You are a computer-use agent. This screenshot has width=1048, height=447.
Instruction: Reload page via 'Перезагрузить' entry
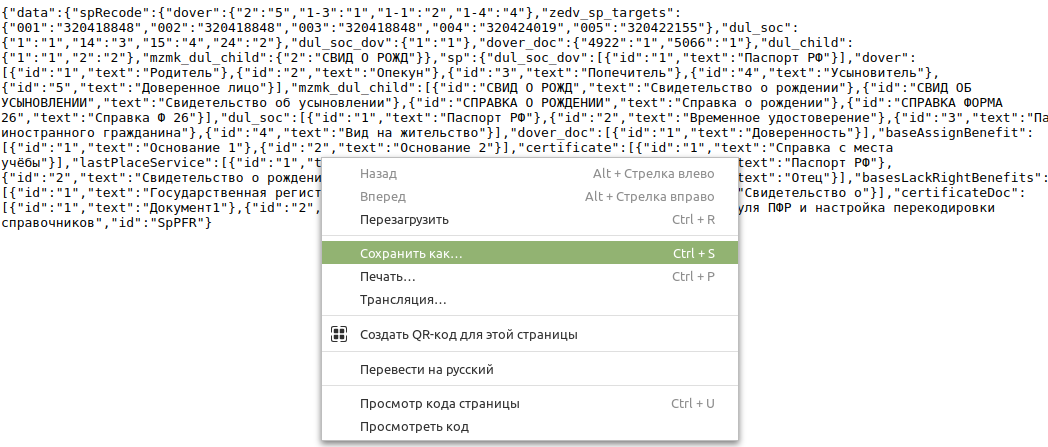tap(404, 219)
